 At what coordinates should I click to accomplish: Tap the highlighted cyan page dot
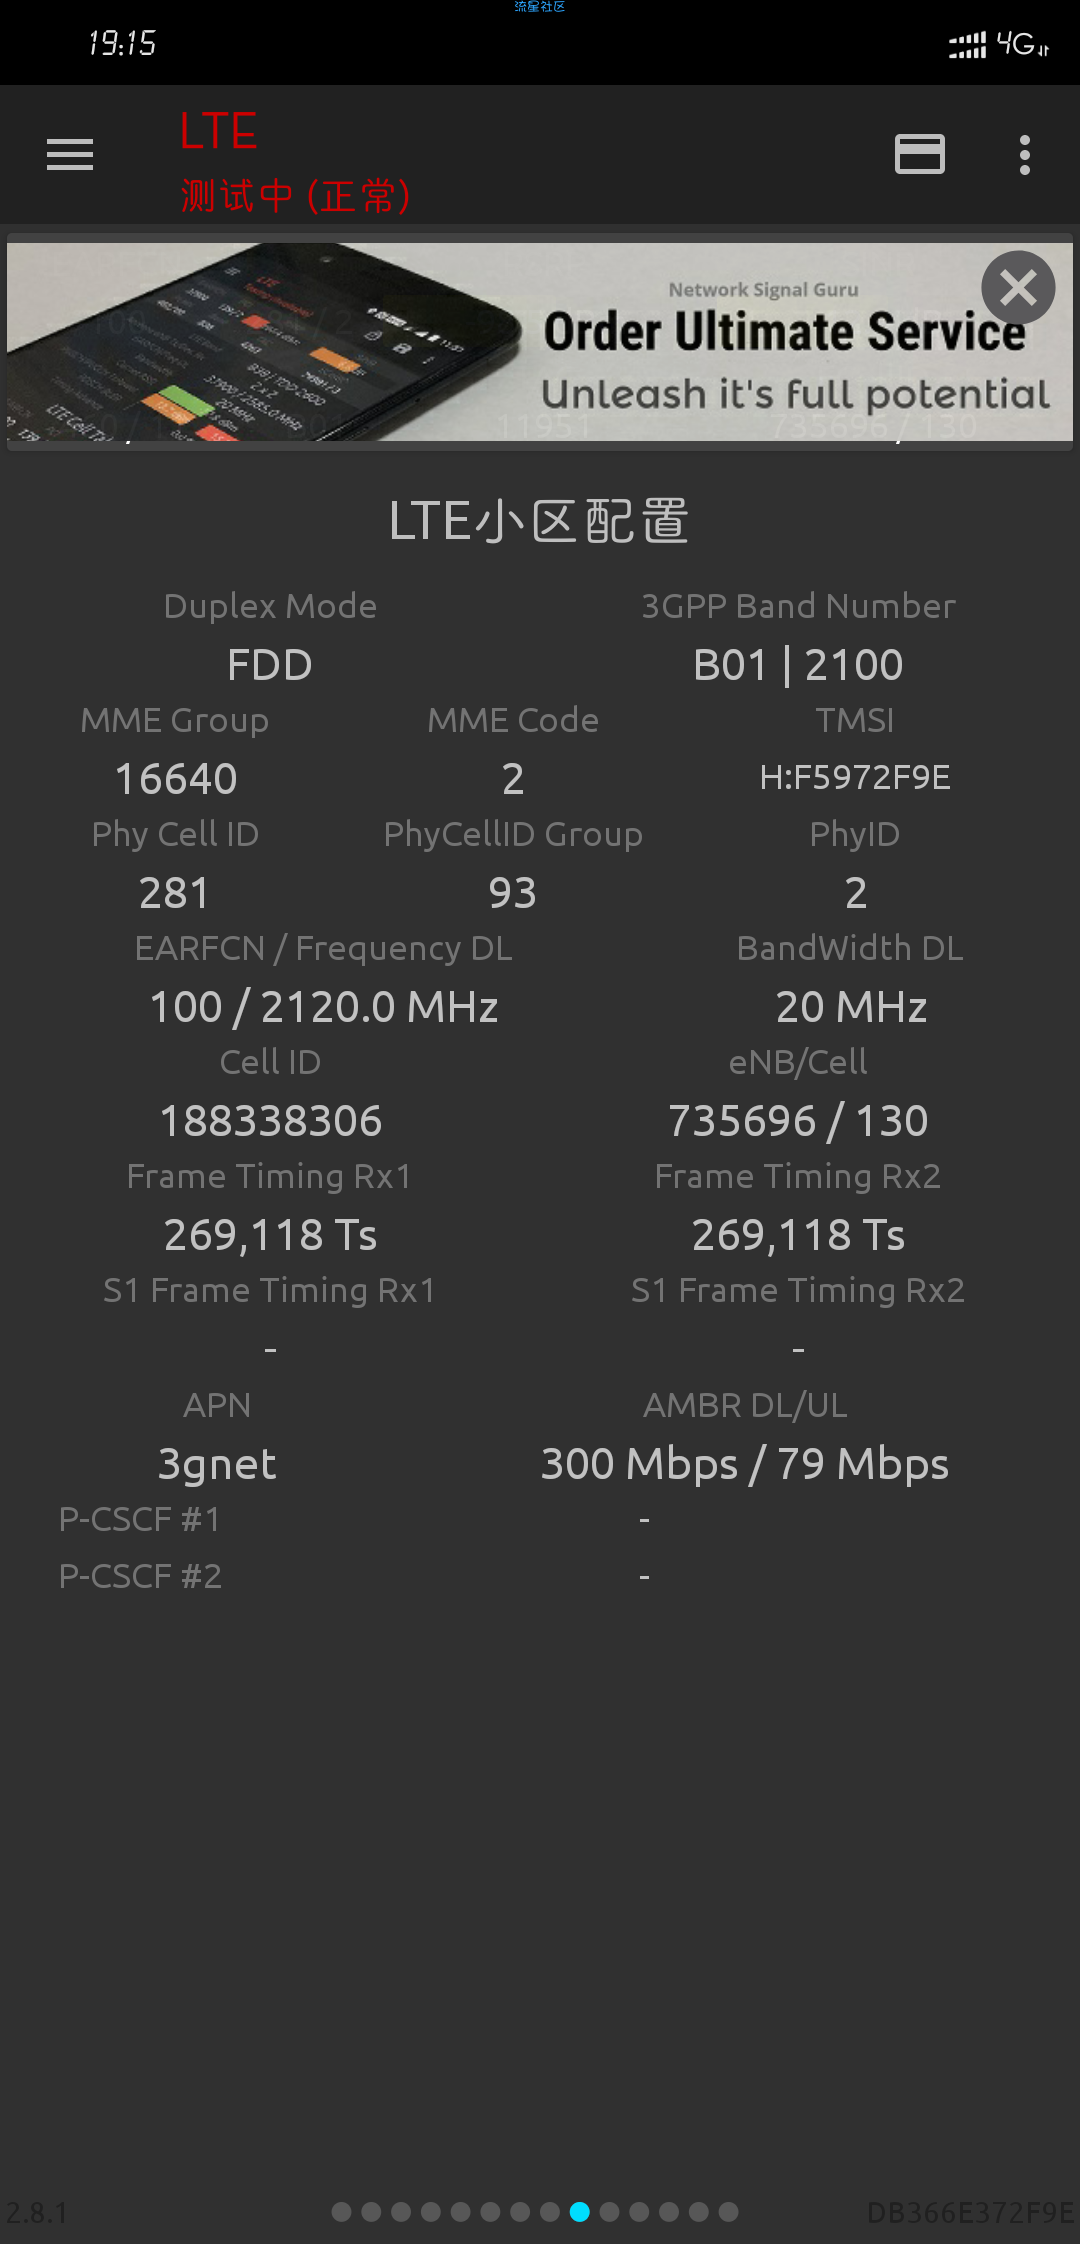click(579, 2212)
